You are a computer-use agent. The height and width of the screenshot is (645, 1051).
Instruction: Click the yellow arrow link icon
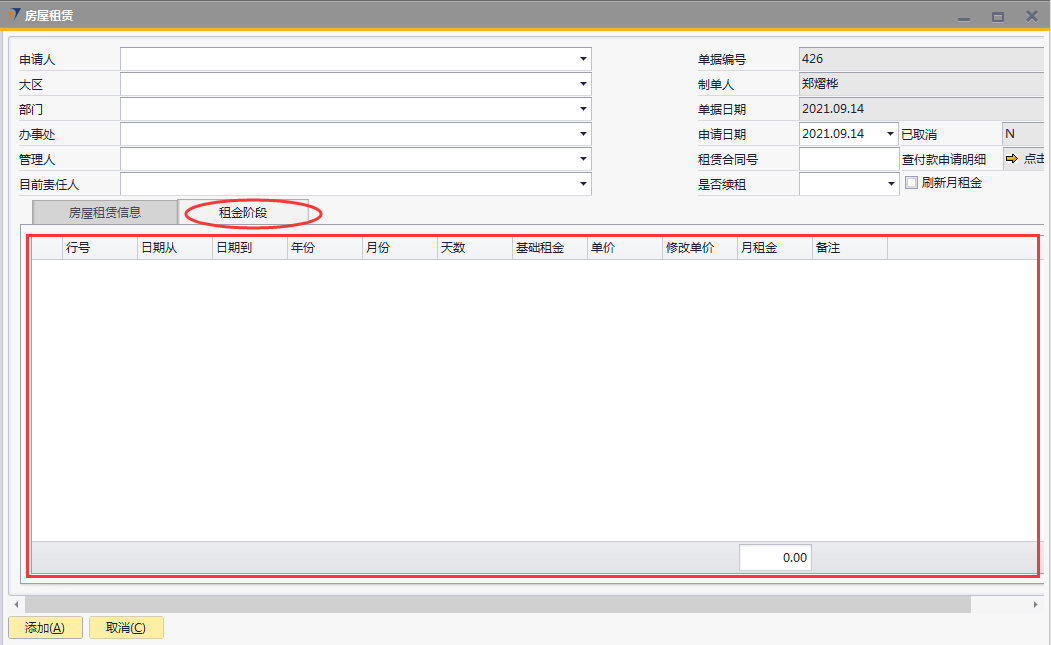[x=1011, y=159]
